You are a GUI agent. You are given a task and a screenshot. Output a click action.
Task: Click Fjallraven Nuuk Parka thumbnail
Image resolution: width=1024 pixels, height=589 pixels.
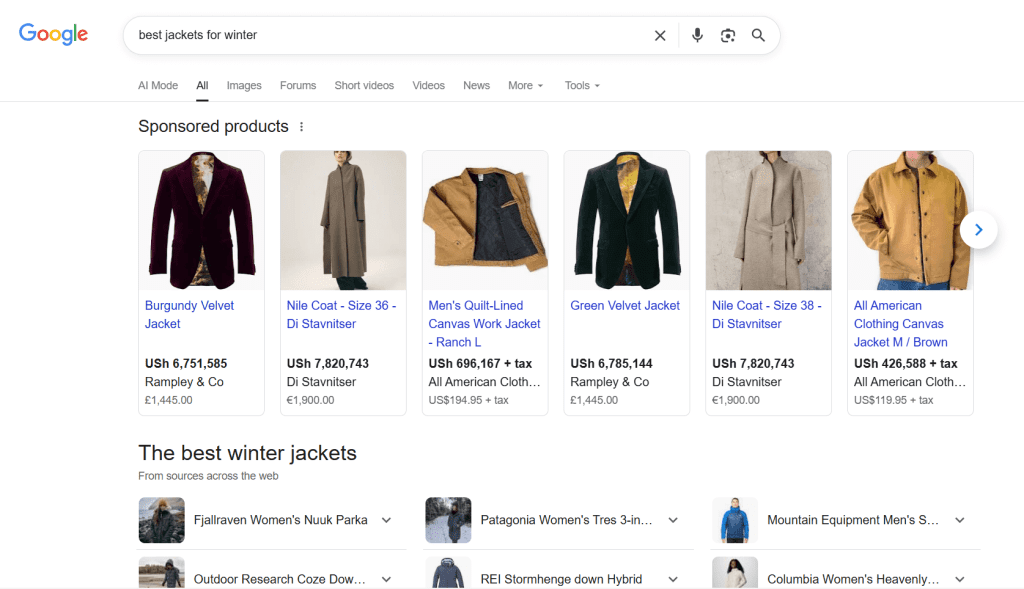coord(161,520)
